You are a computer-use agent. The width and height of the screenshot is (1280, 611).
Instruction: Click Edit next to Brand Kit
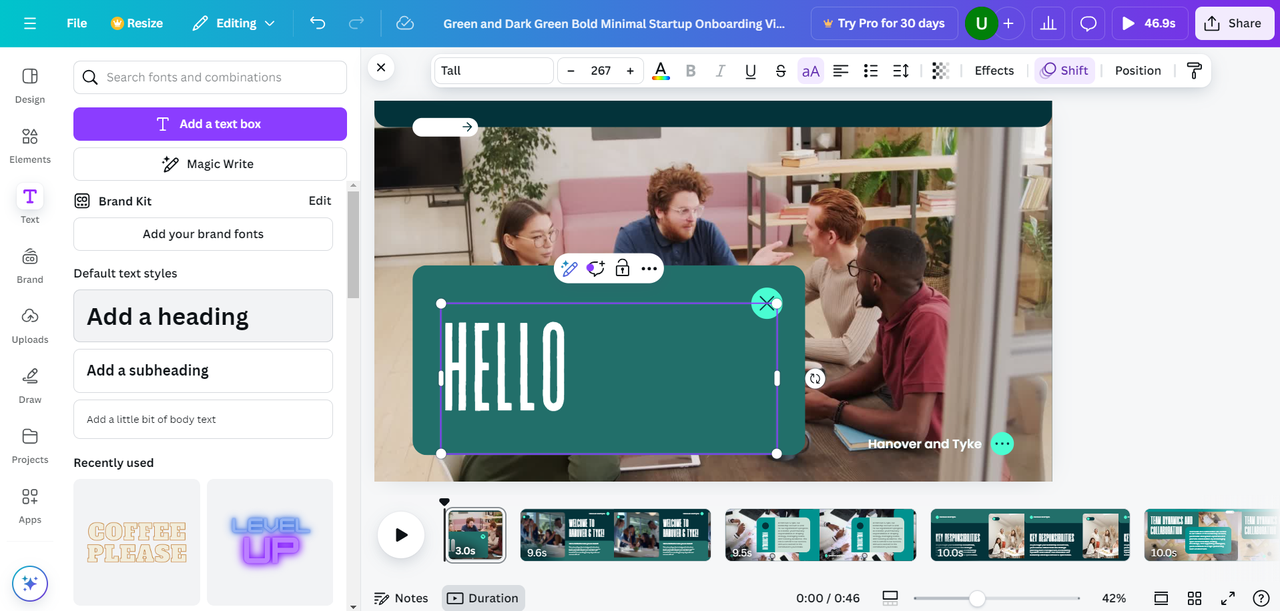coord(320,201)
